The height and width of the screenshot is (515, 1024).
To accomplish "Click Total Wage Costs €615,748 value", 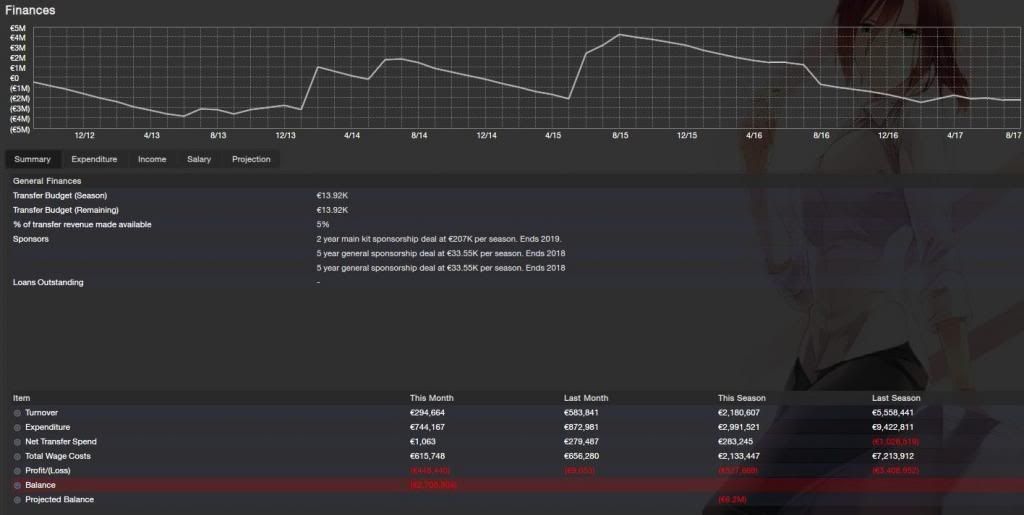I will click(x=427, y=456).
